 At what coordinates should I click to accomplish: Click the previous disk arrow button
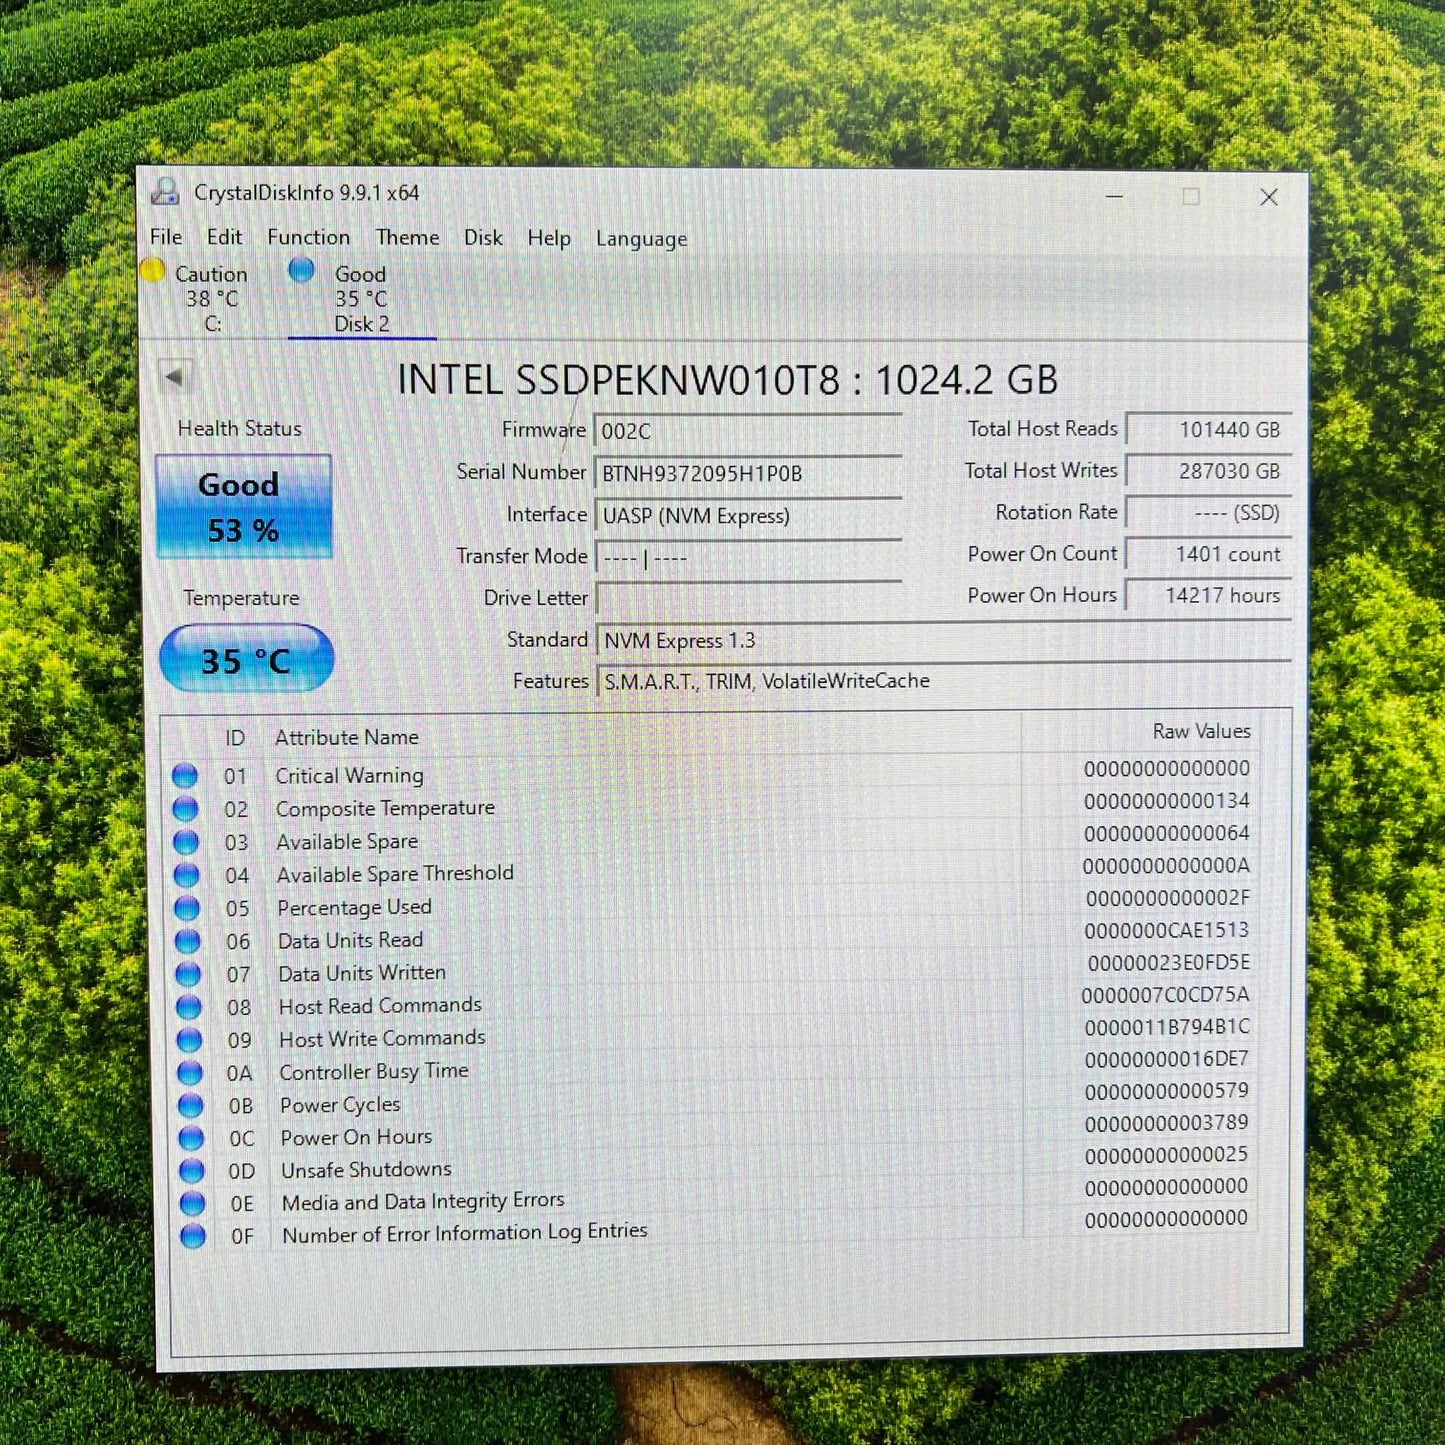click(x=175, y=377)
